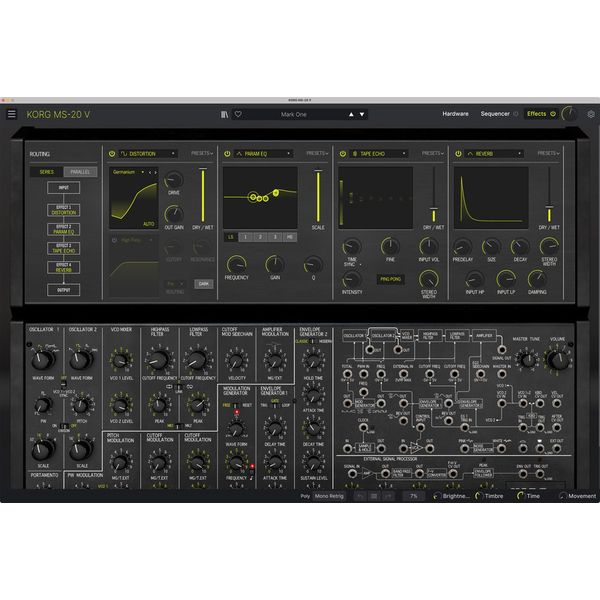Select Series routing mode
The width and height of the screenshot is (600, 600).
(x=47, y=172)
